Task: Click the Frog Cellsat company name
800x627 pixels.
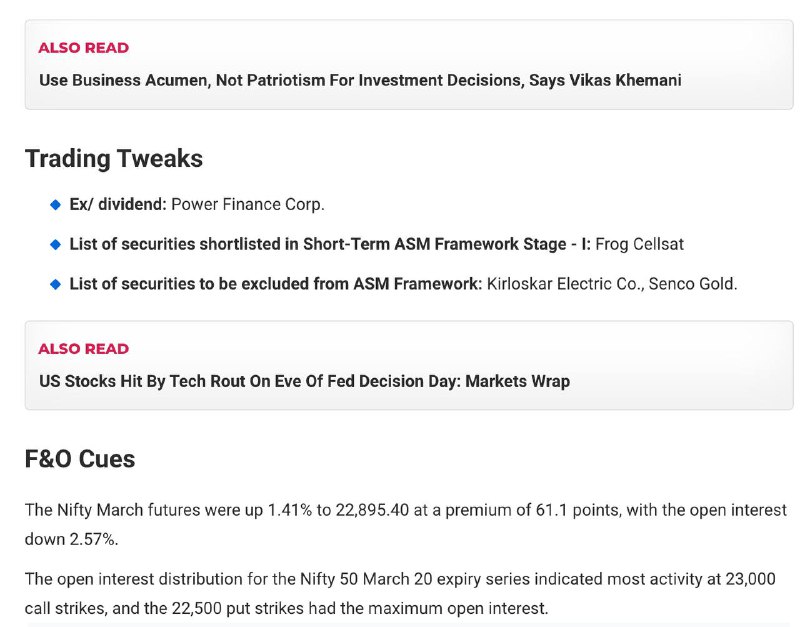Action: click(x=640, y=244)
